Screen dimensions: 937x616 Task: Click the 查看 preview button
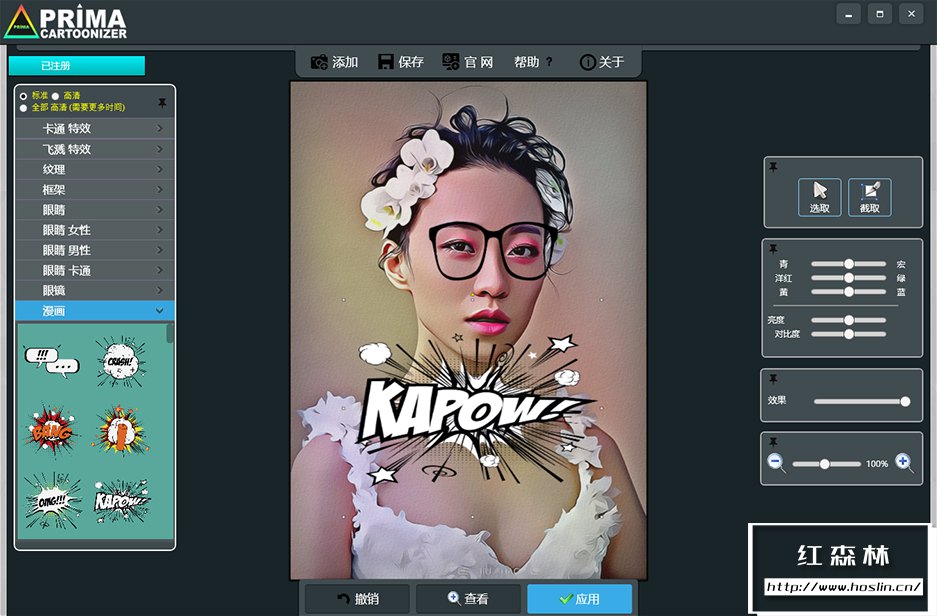[468, 598]
